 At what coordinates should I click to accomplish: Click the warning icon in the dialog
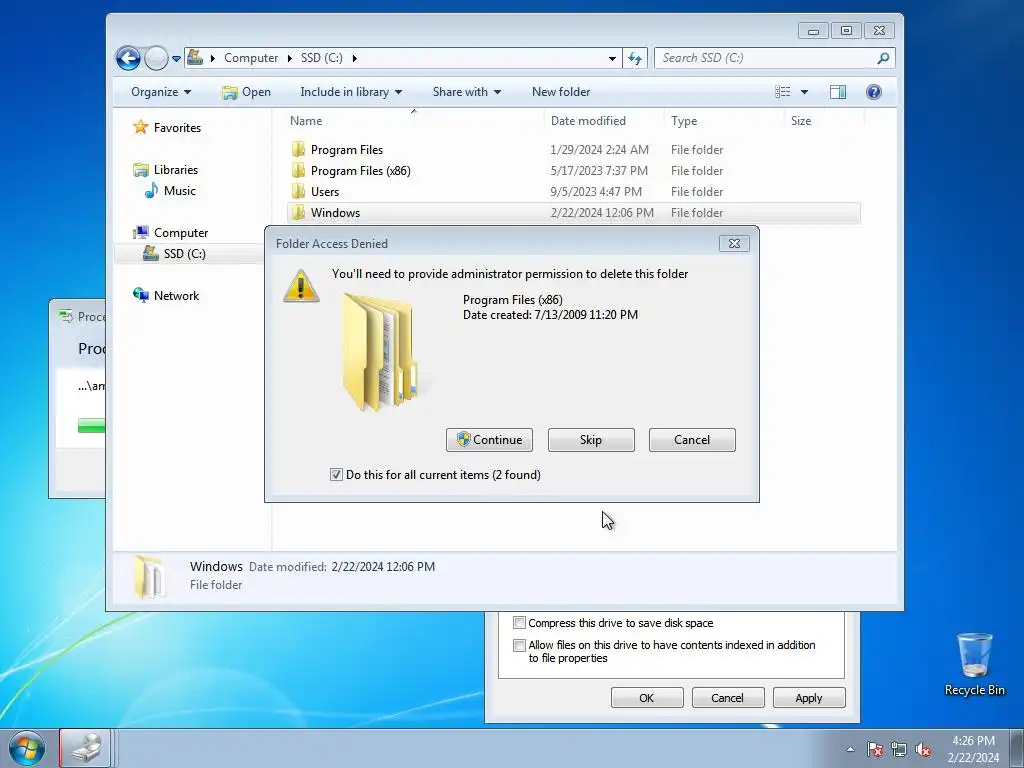[300, 285]
